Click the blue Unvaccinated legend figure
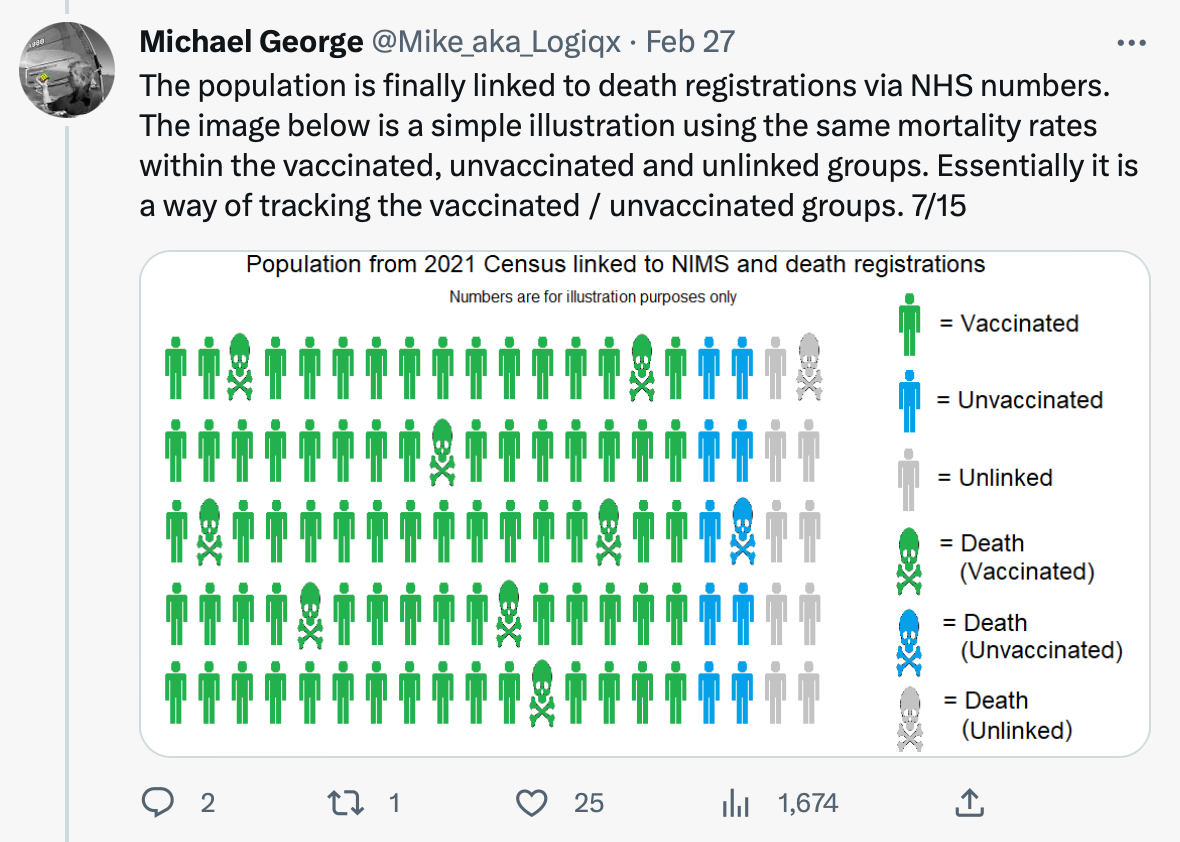 click(910, 401)
